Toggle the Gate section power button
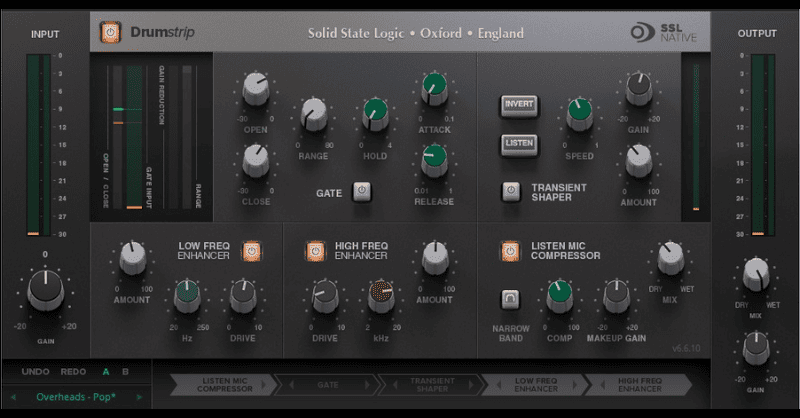Screen dimensions: 800x418 [x=362, y=191]
